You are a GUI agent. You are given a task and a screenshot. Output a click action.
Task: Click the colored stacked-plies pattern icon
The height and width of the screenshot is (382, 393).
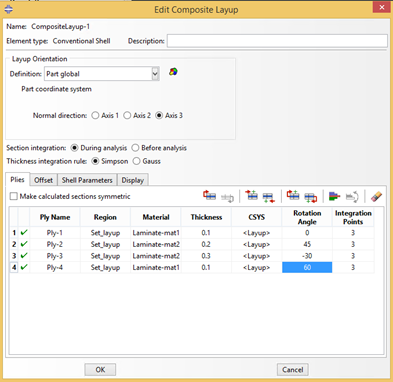click(x=334, y=196)
